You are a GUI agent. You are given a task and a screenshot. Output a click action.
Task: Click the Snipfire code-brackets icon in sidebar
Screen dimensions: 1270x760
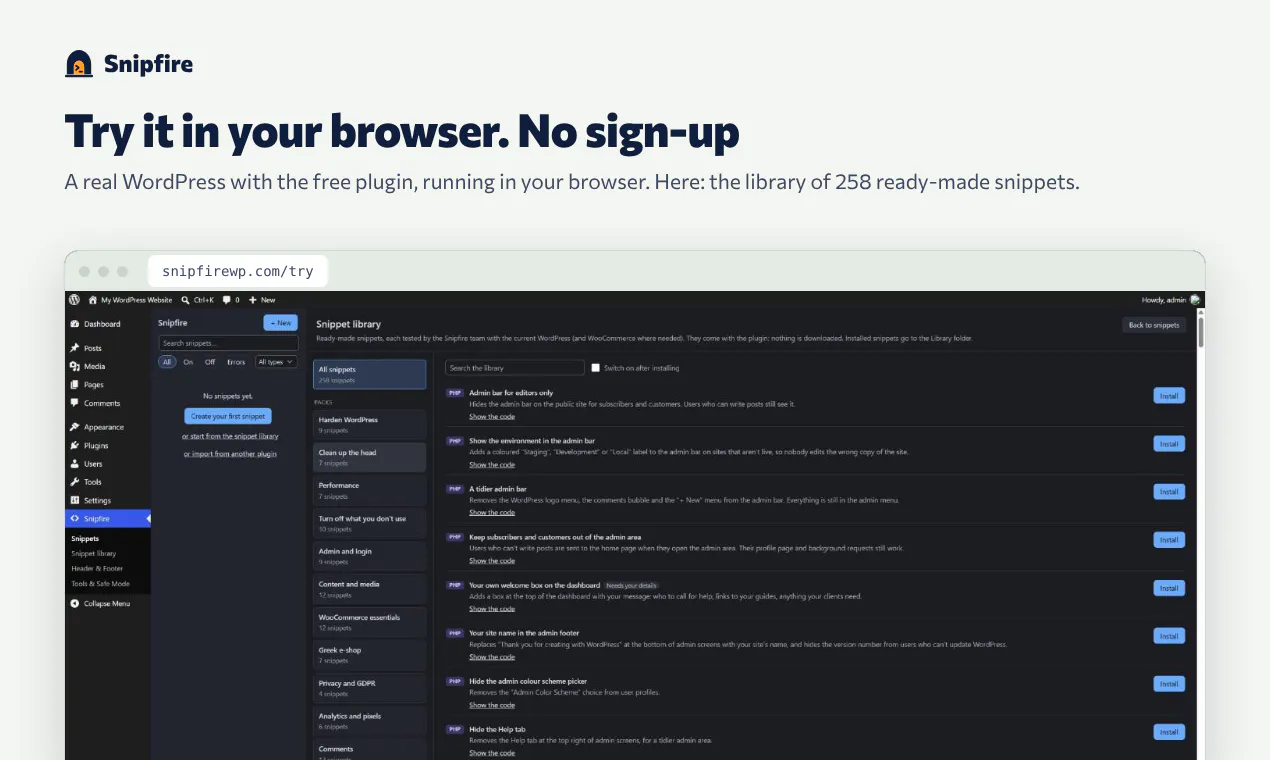75,519
